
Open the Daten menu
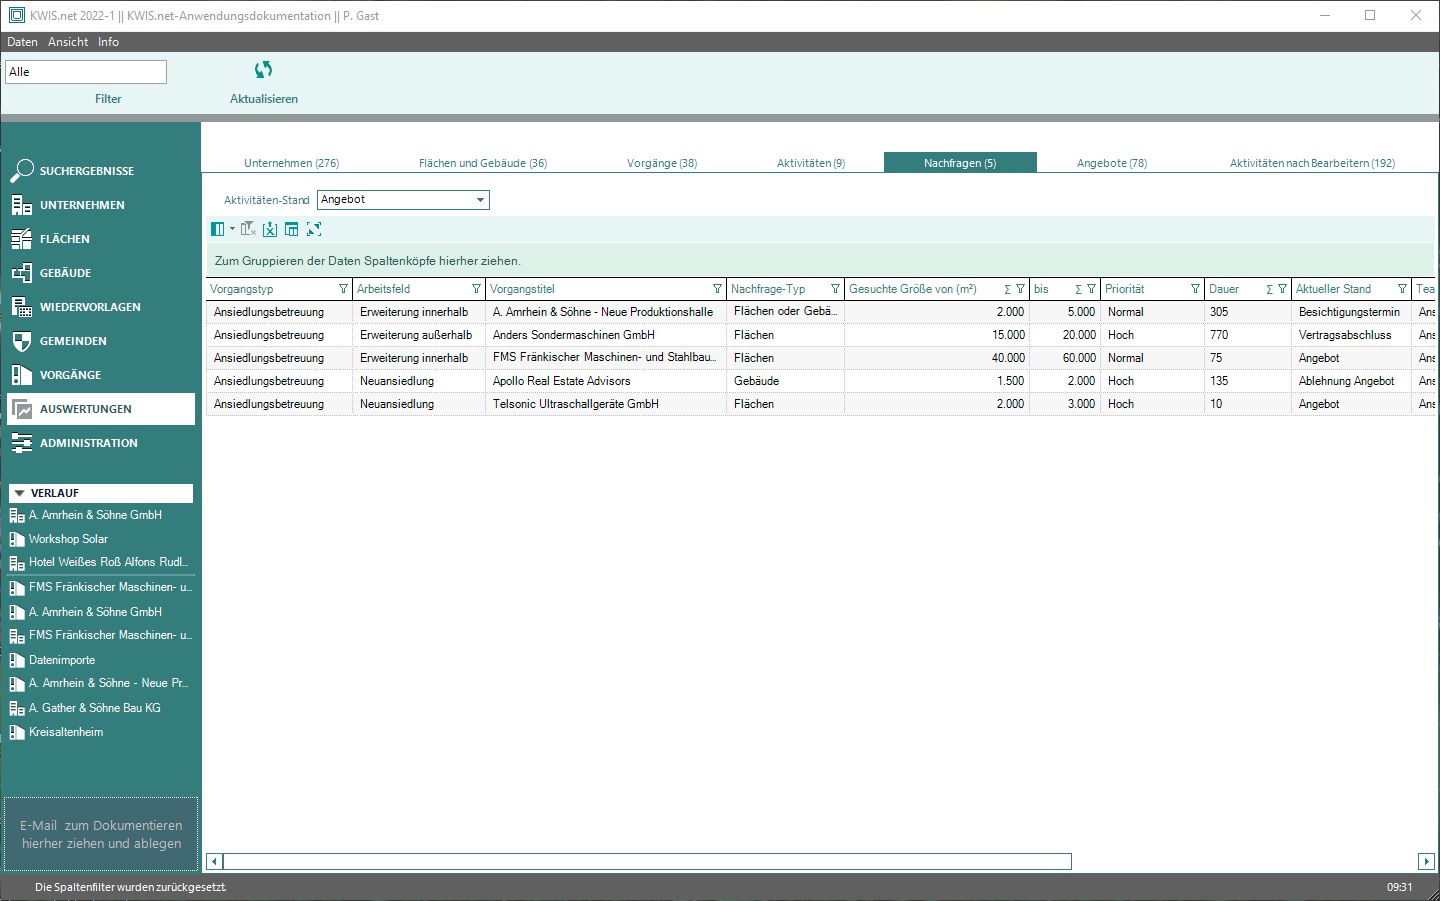click(22, 42)
